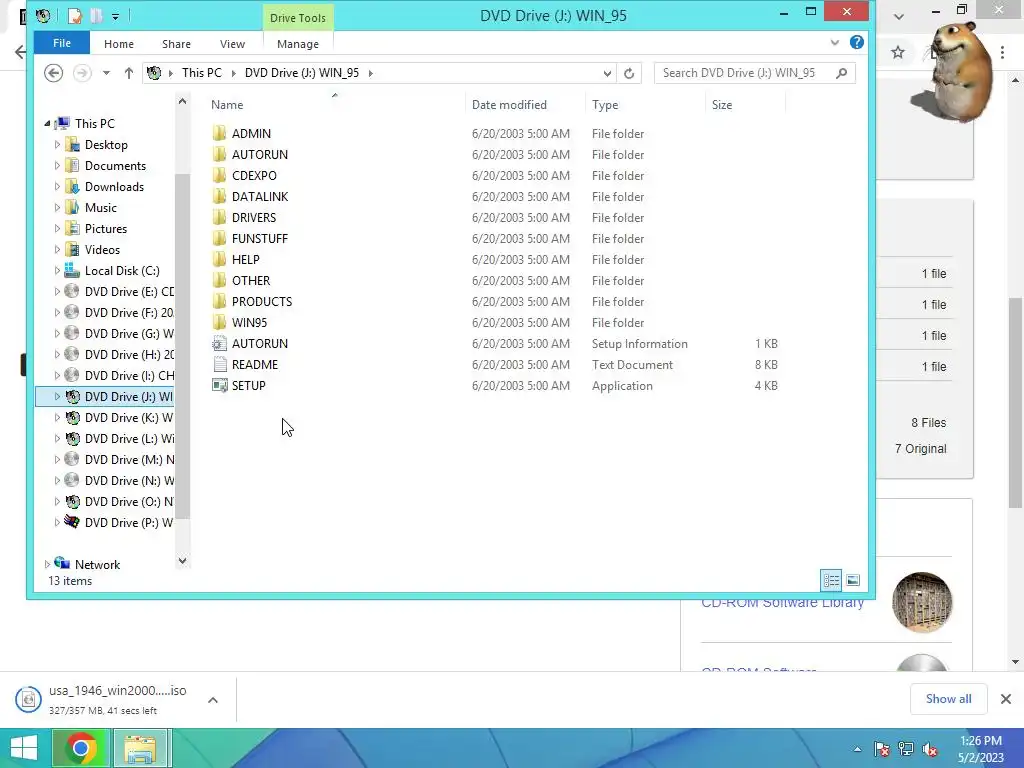Expand the ribbon with chevron arrow
Screen dimensions: 1024x768
click(835, 42)
